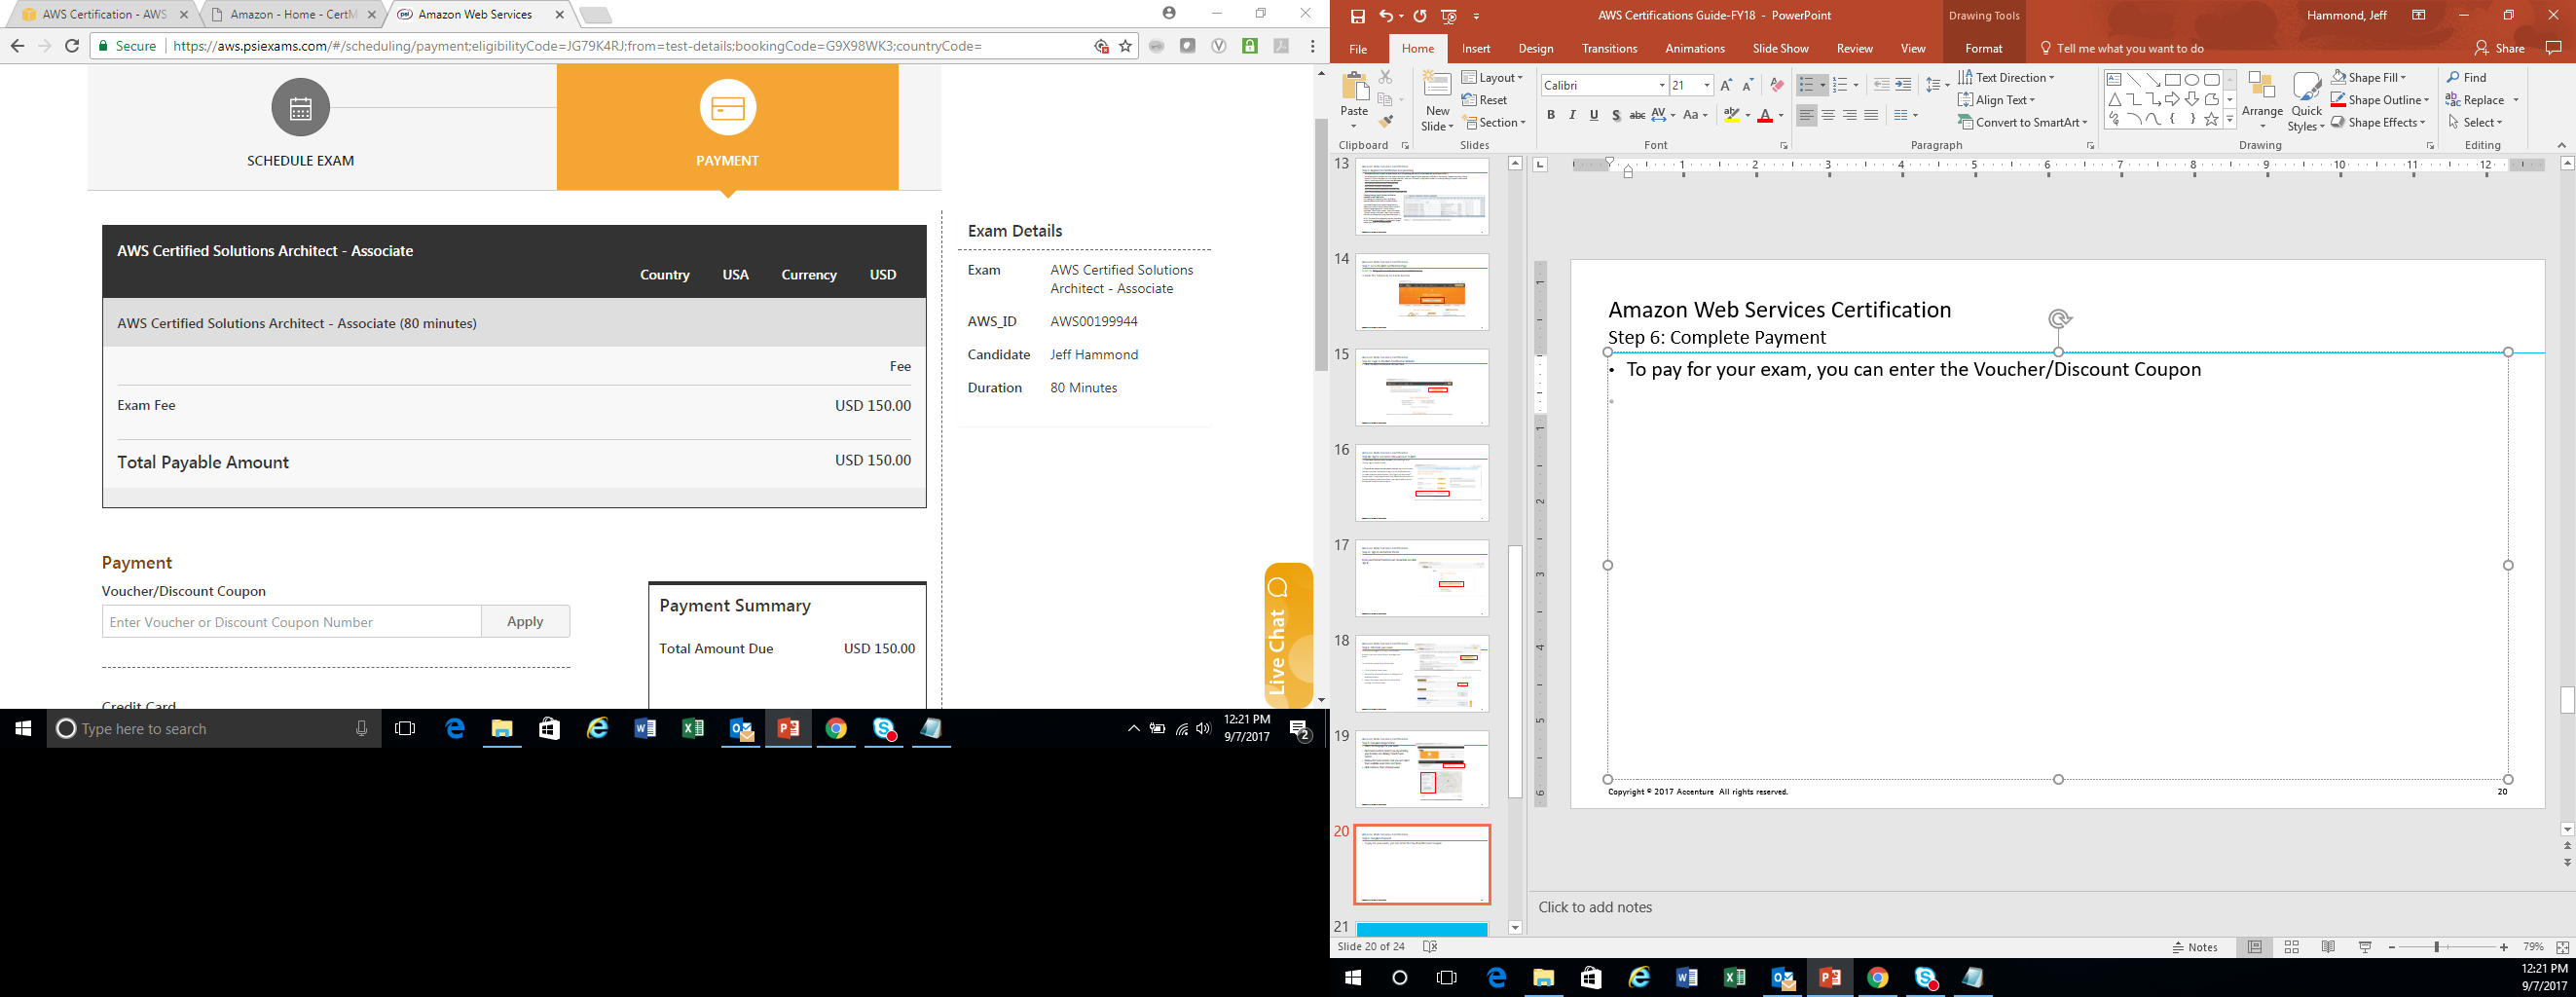Click Start From Beginning slideshow icon in title bar
The image size is (2576, 997).
tap(1449, 16)
